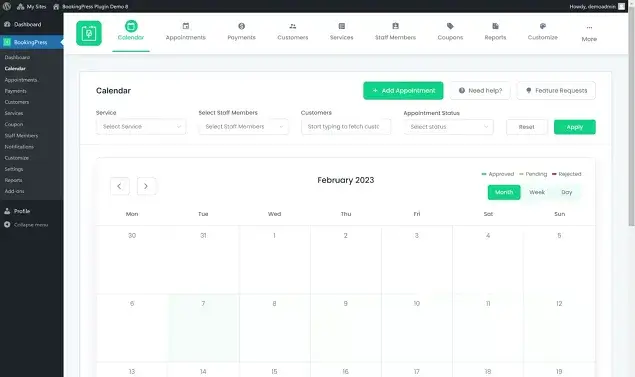The width and height of the screenshot is (635, 377).
Task: Open Appointments in sidebar submenu
Action: point(21,80)
